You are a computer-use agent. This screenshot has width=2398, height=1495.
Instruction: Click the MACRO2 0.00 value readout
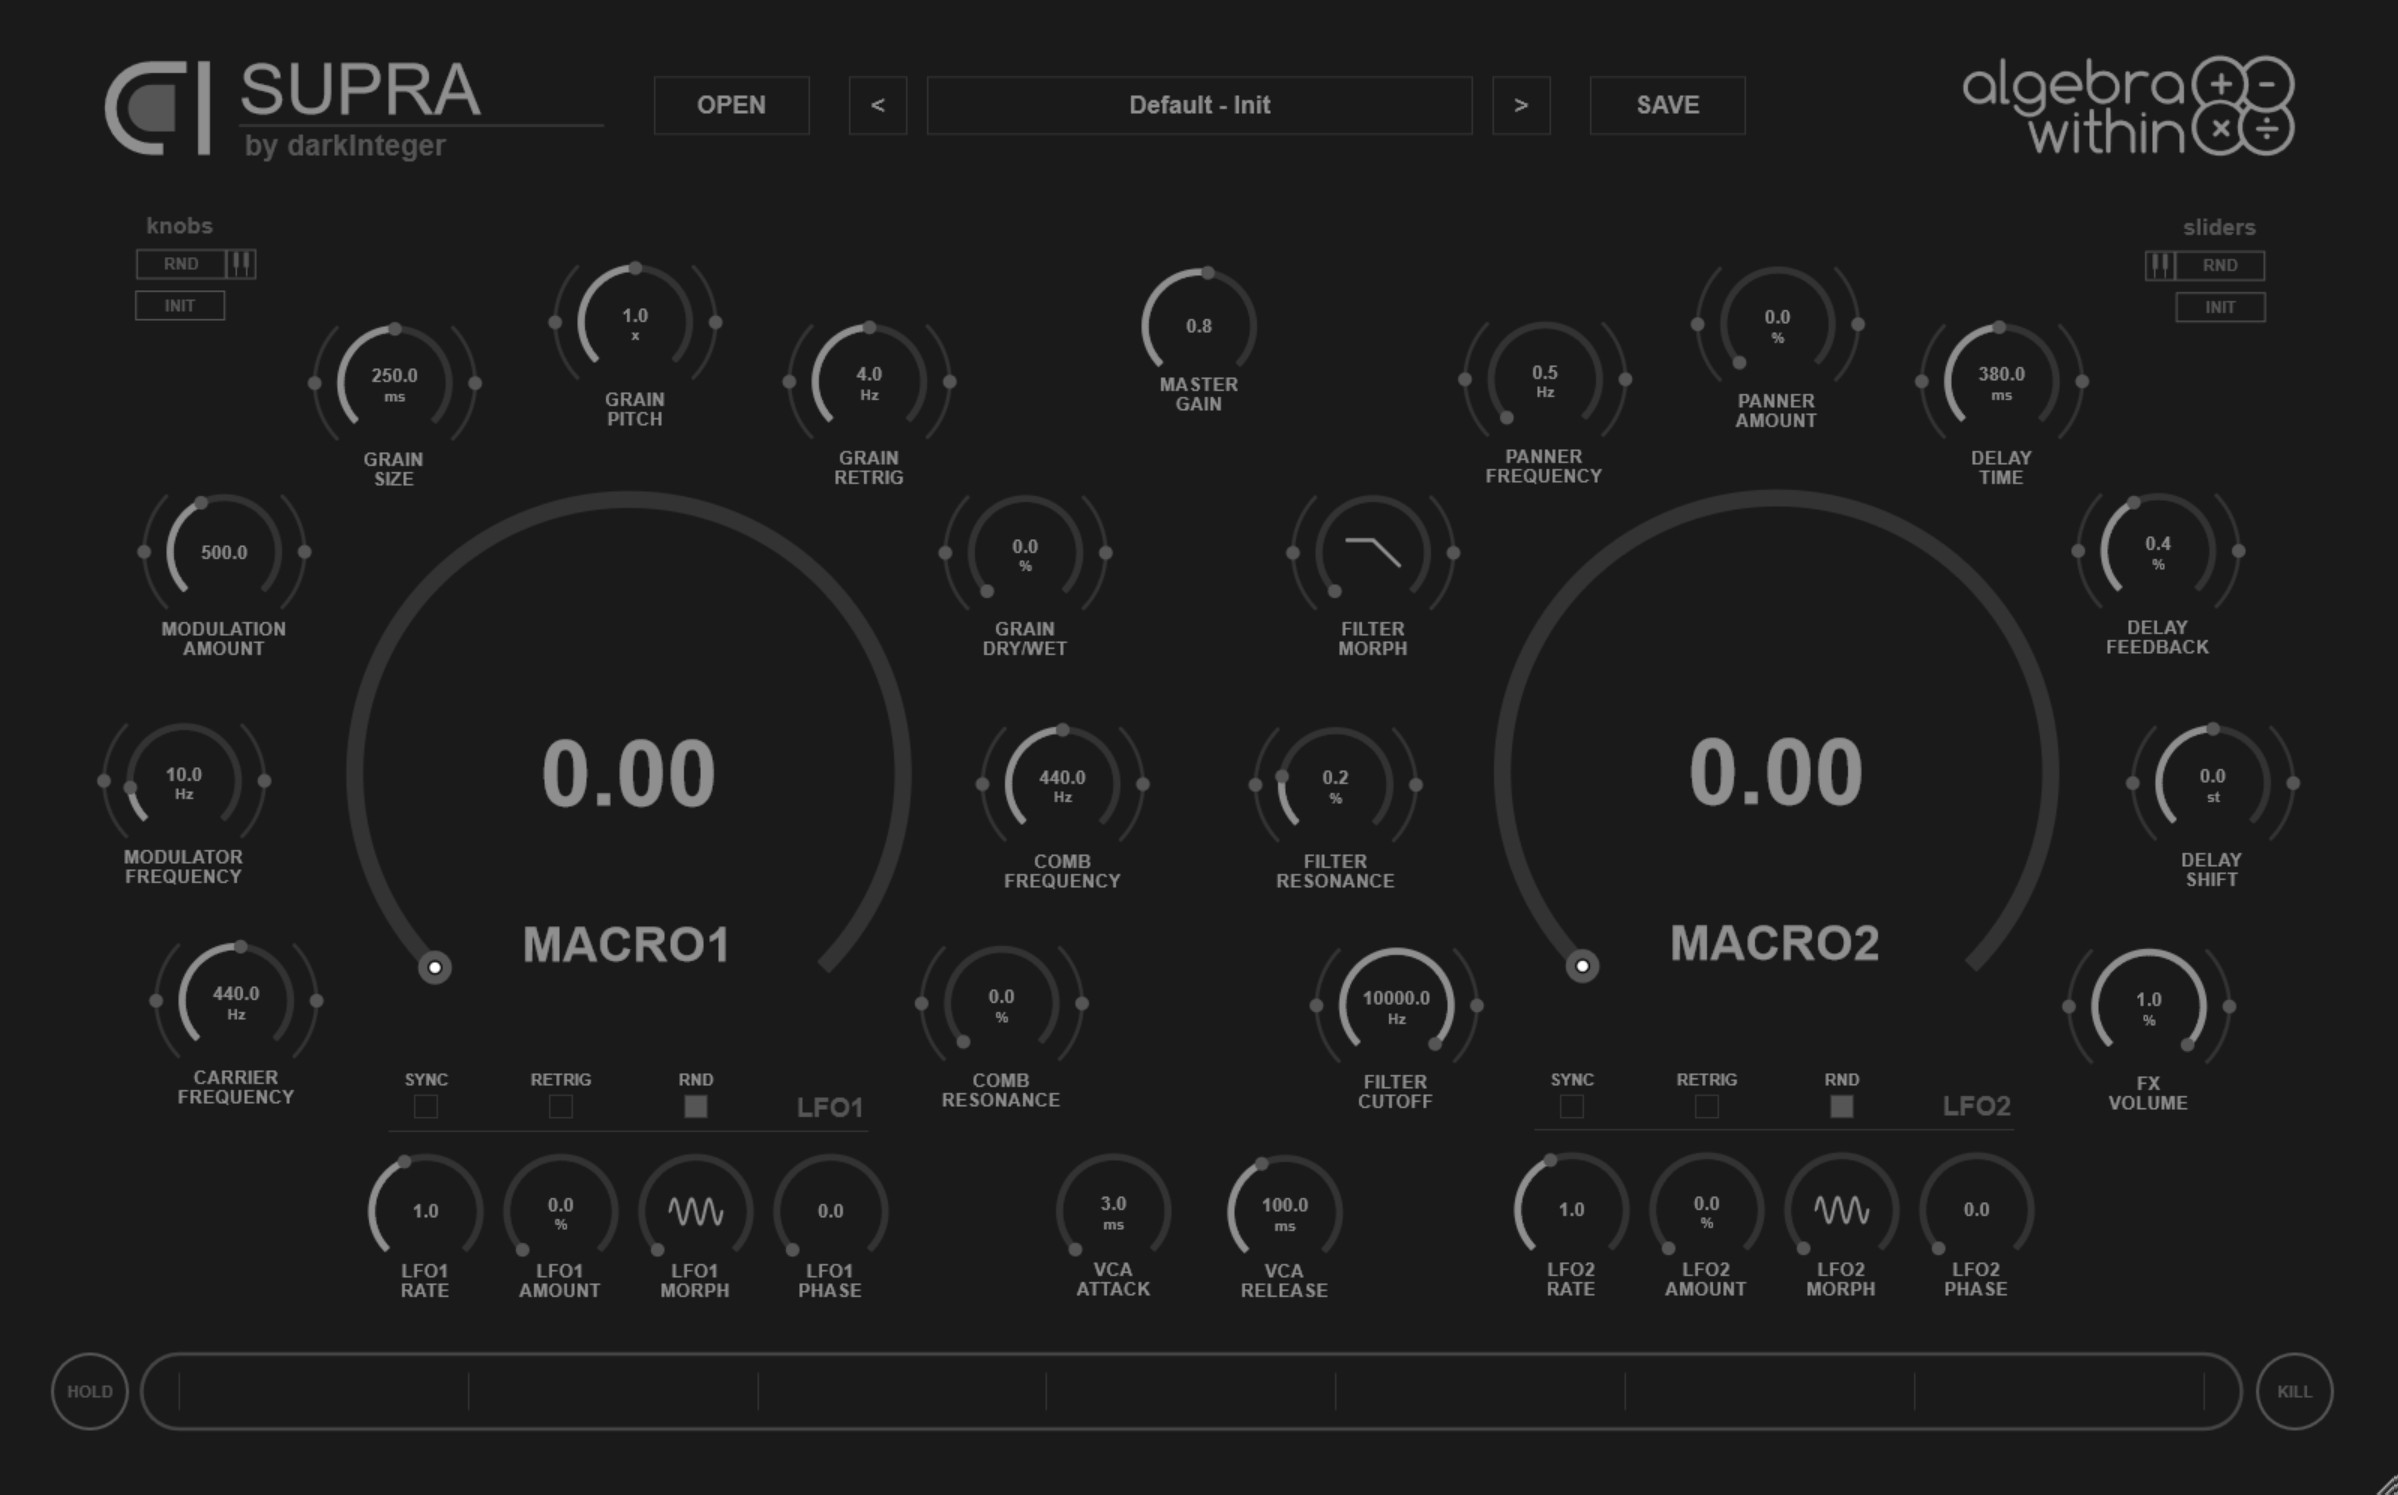(1776, 772)
